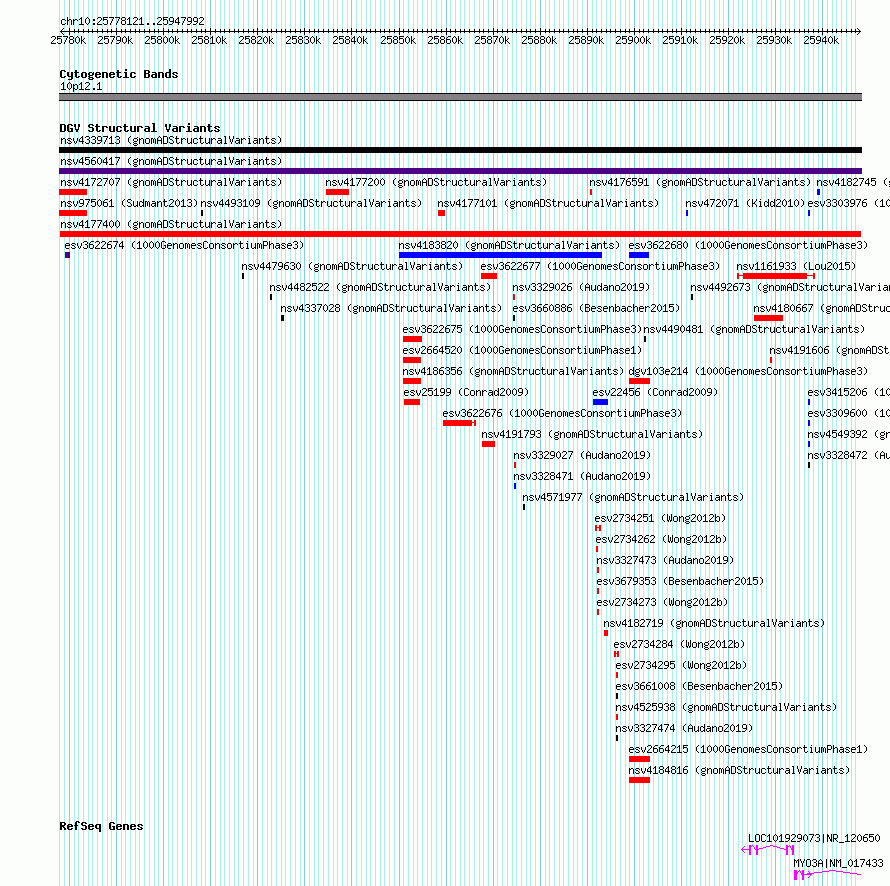Image resolution: width=890 pixels, height=886 pixels.
Task: Click nsv4186356 red variant bar
Action: click(x=412, y=381)
